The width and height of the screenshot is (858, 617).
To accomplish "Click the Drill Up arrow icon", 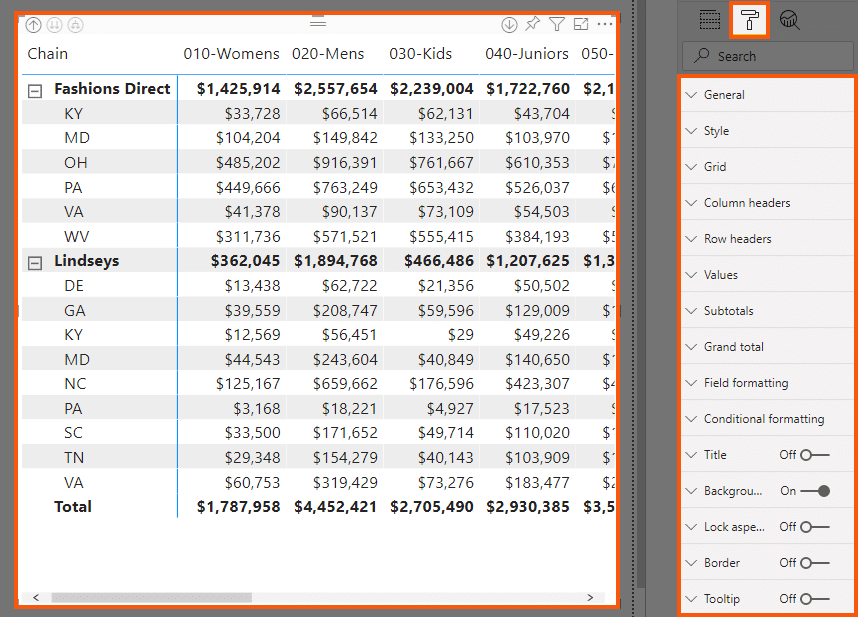I will click(x=33, y=25).
